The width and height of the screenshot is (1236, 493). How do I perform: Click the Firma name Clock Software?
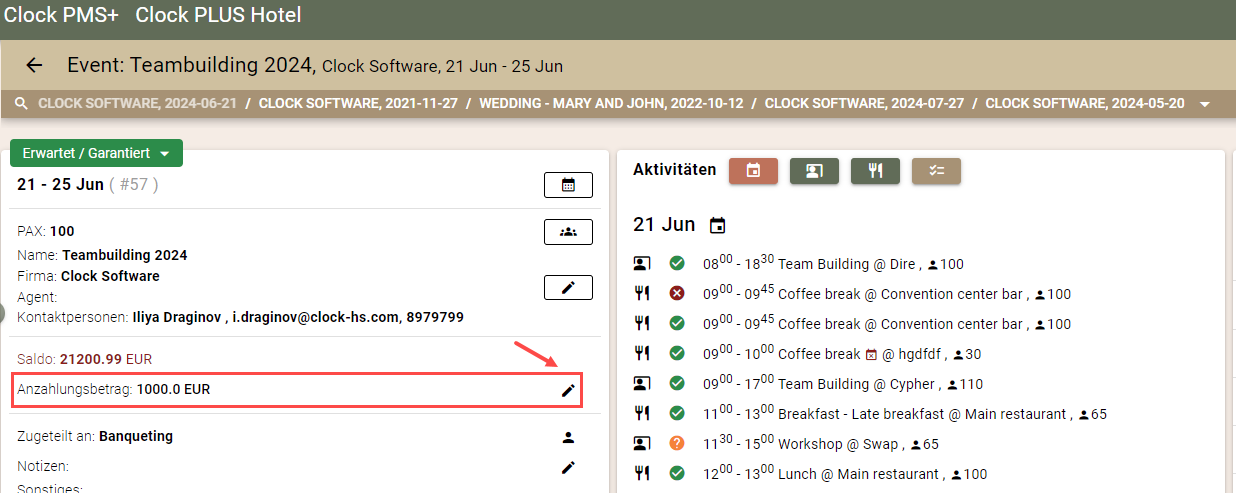coord(110,276)
